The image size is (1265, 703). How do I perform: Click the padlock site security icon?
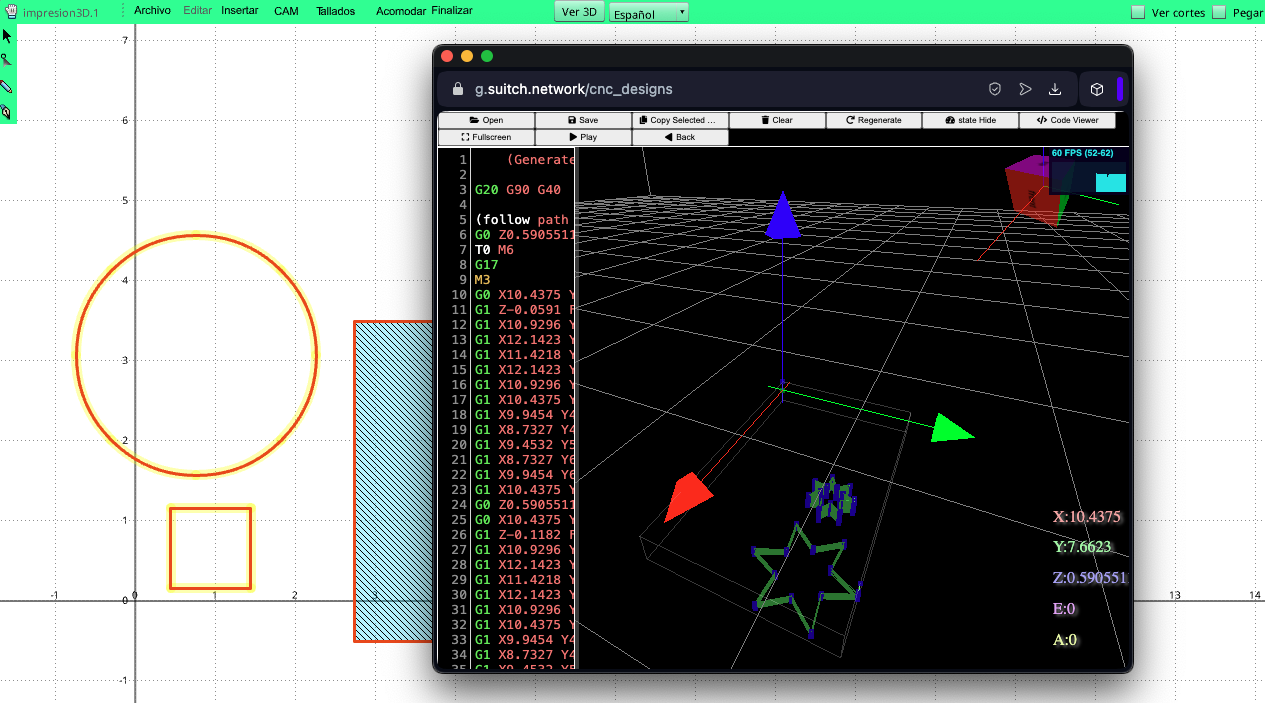pos(458,89)
